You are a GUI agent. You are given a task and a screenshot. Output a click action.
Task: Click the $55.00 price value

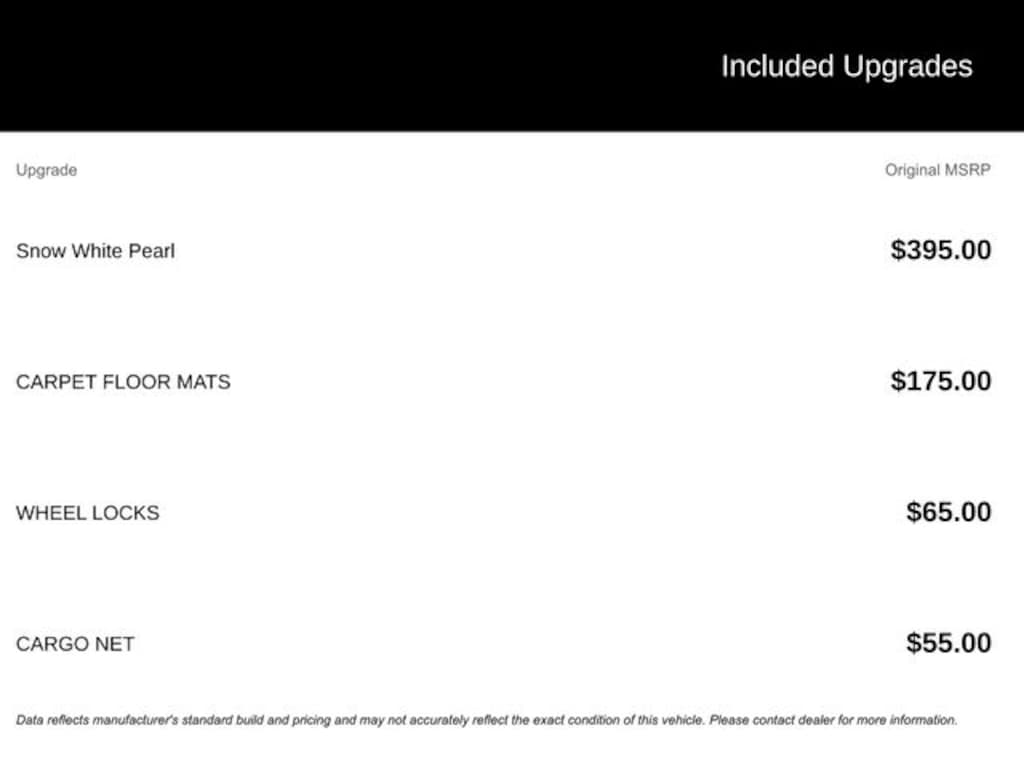(948, 643)
